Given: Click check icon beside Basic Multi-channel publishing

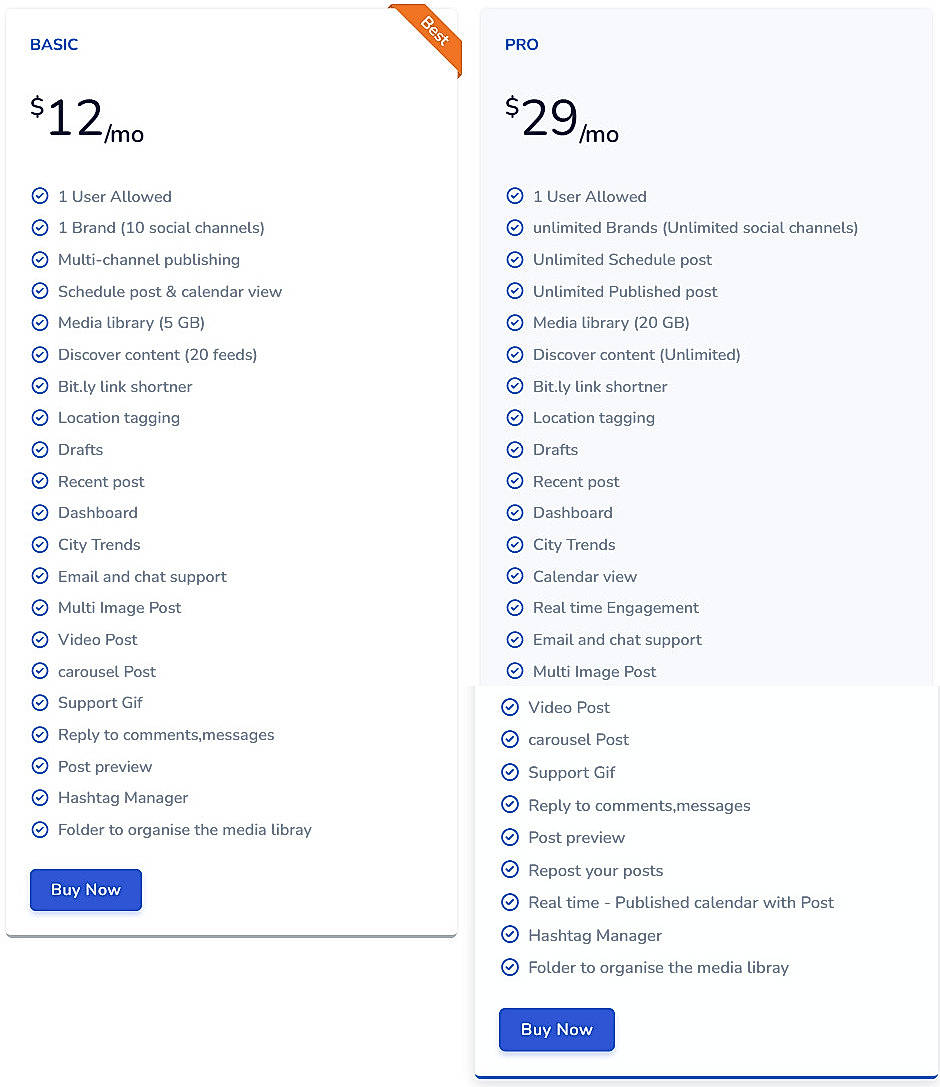Looking at the screenshot, I should click(x=40, y=260).
